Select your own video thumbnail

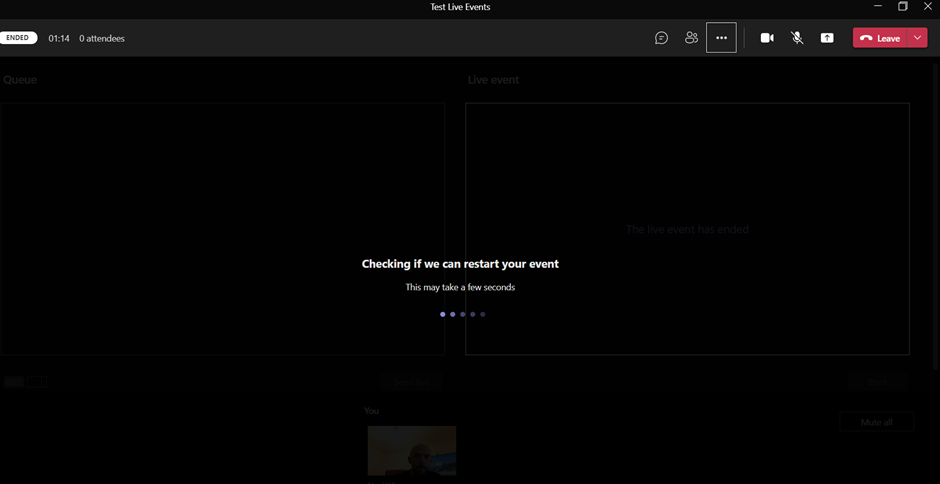coord(411,450)
